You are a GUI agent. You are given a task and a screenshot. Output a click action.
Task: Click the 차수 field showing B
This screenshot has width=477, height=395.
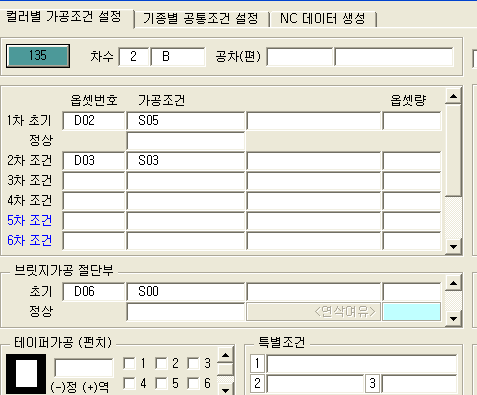[178, 57]
